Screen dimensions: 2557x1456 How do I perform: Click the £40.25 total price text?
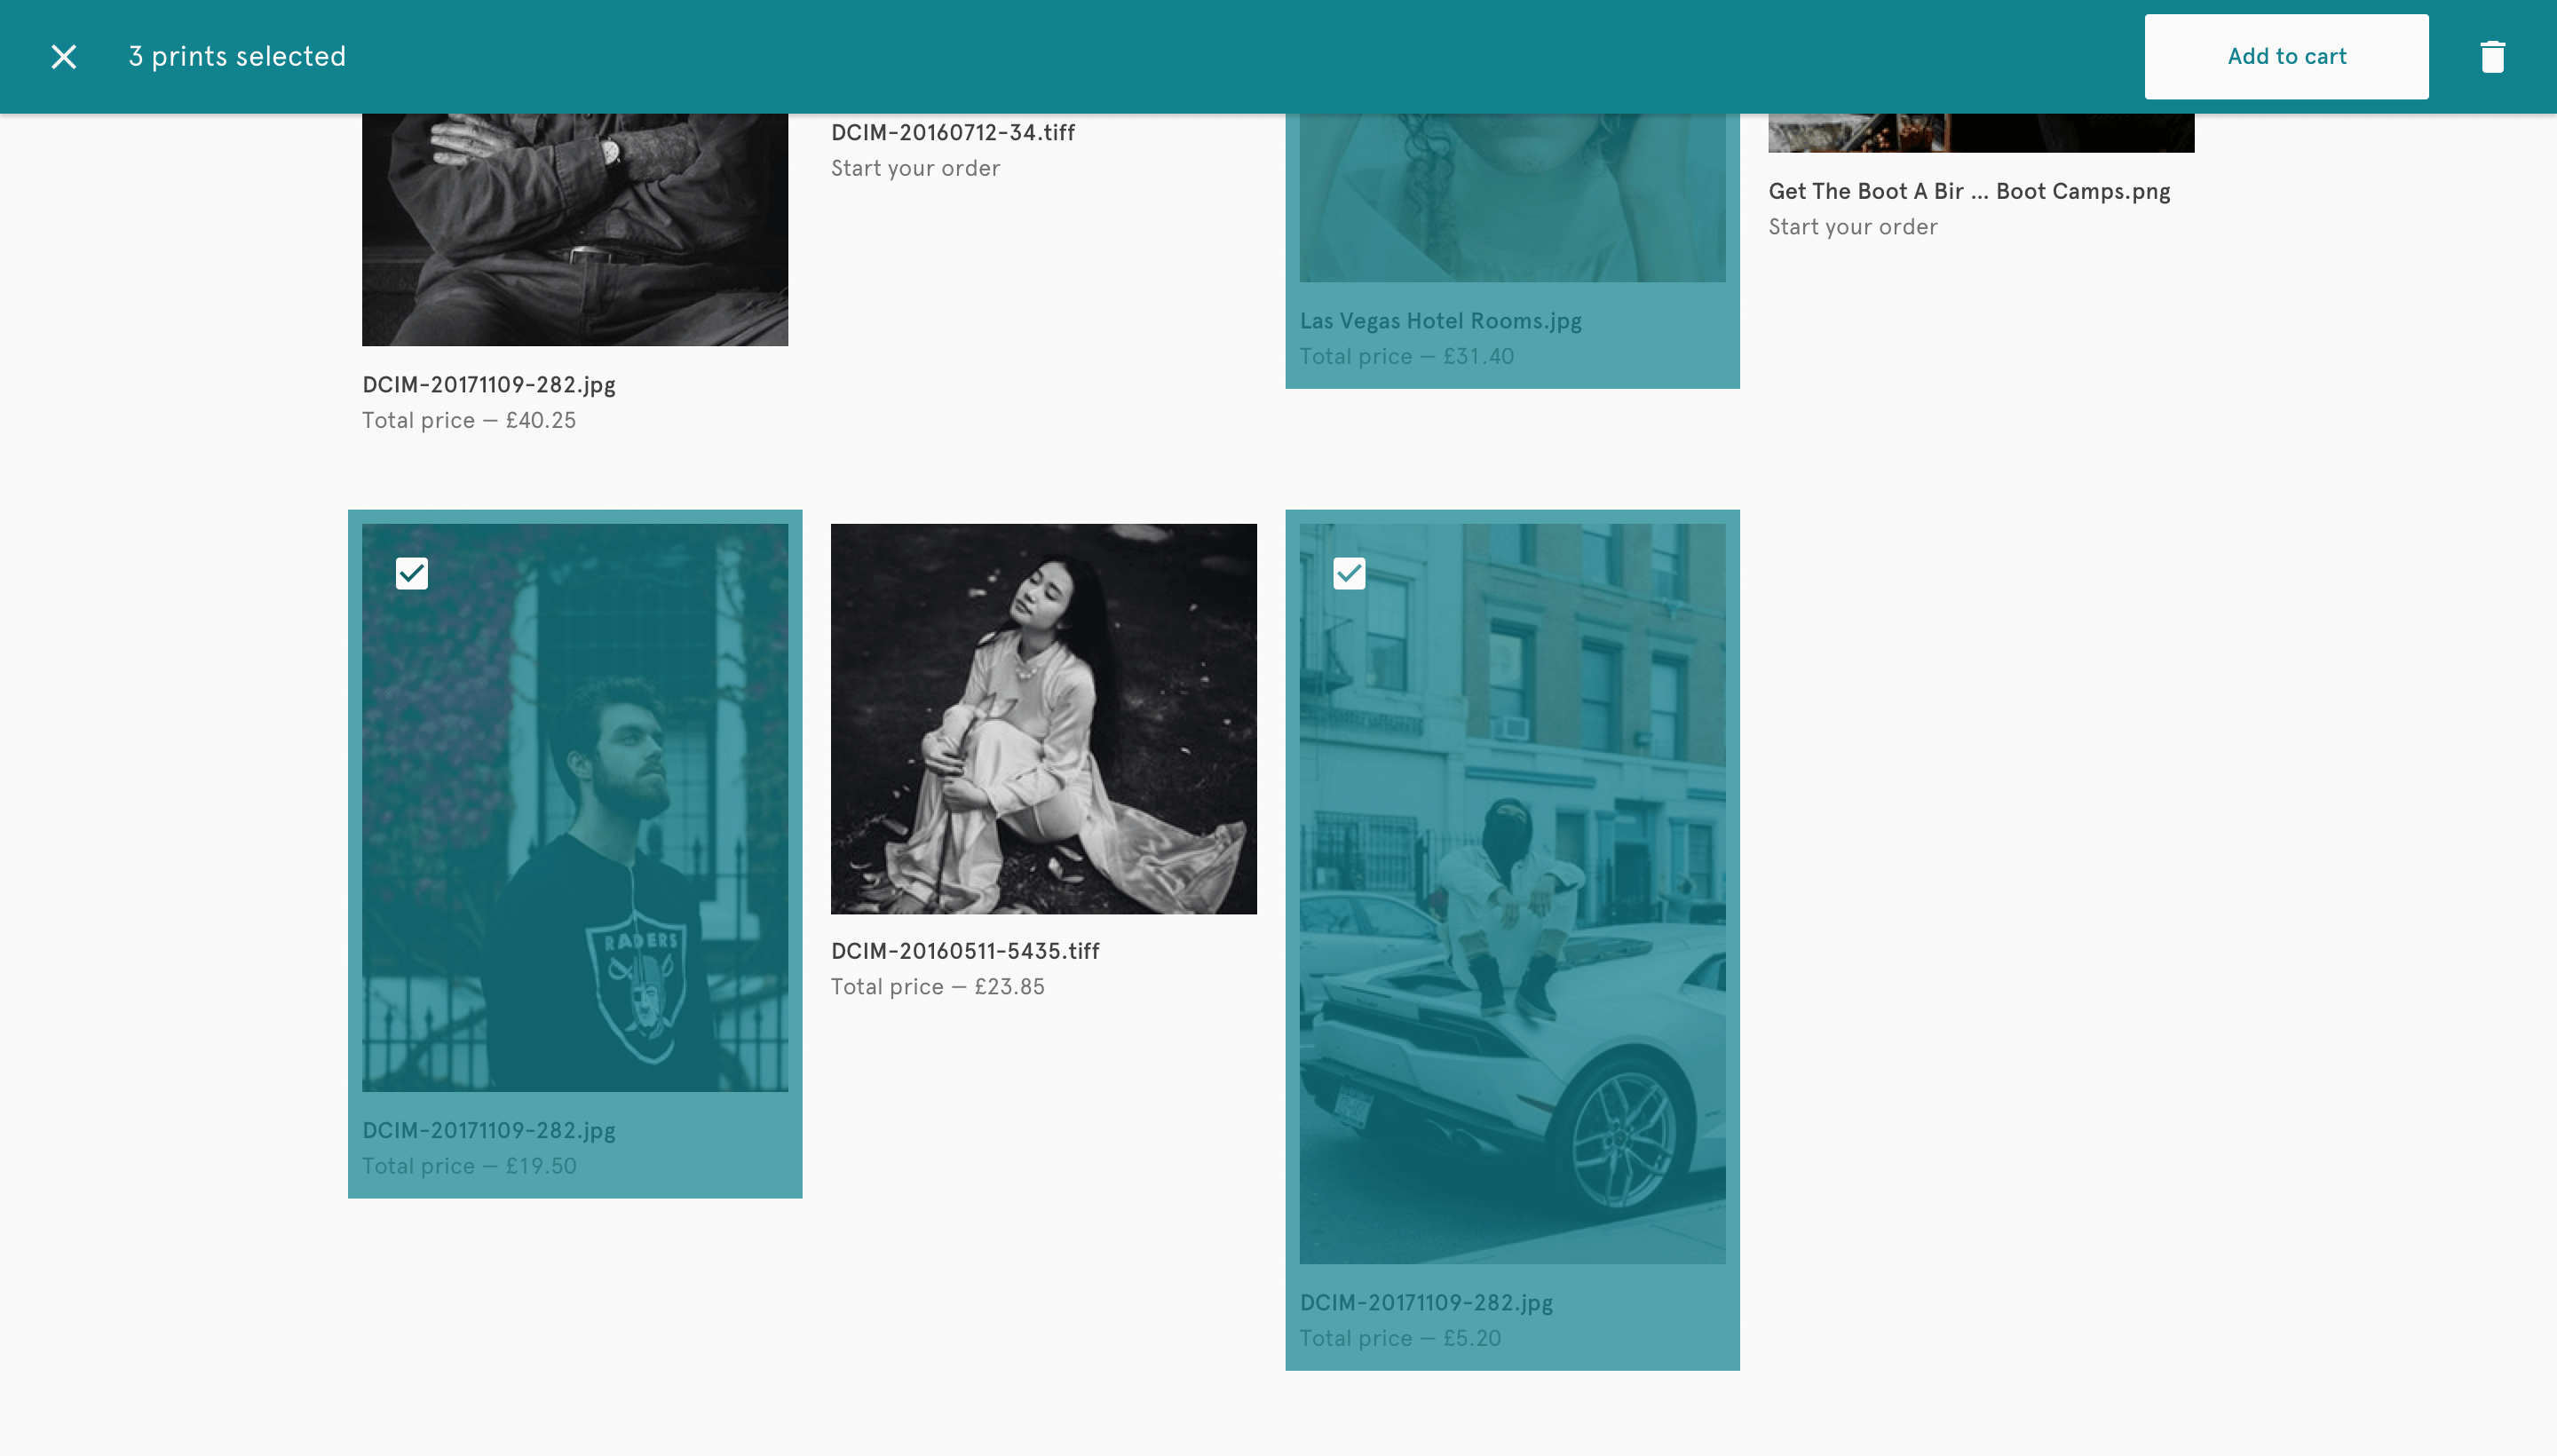tap(468, 421)
